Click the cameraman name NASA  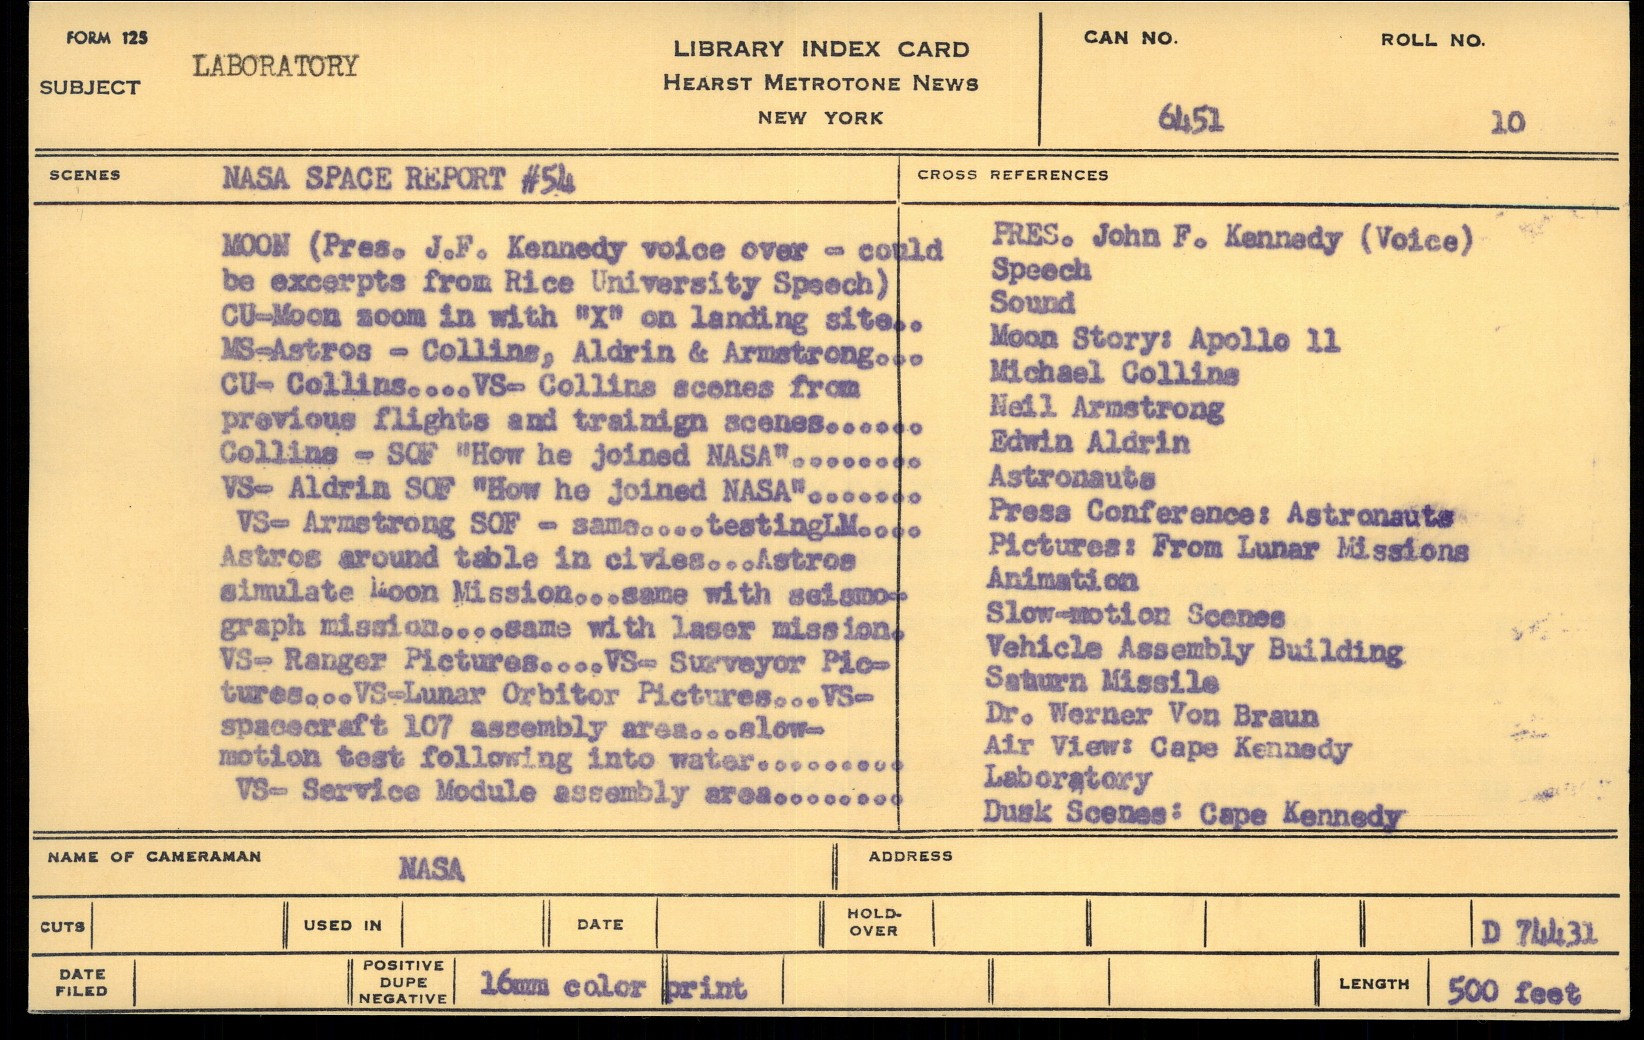pos(431,868)
